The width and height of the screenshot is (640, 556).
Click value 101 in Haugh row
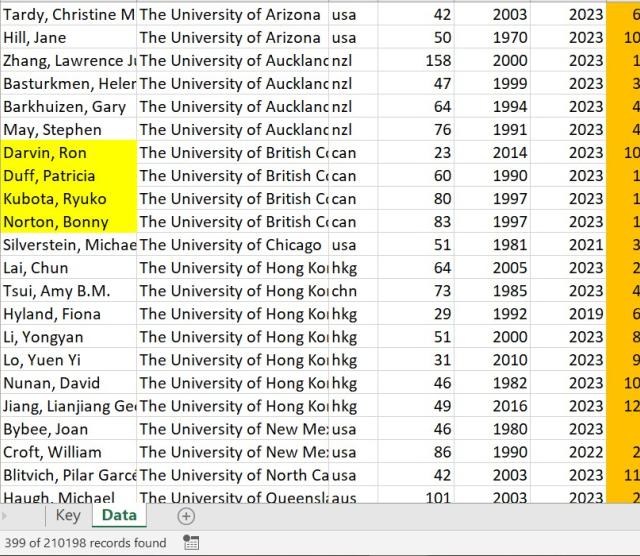(416, 496)
